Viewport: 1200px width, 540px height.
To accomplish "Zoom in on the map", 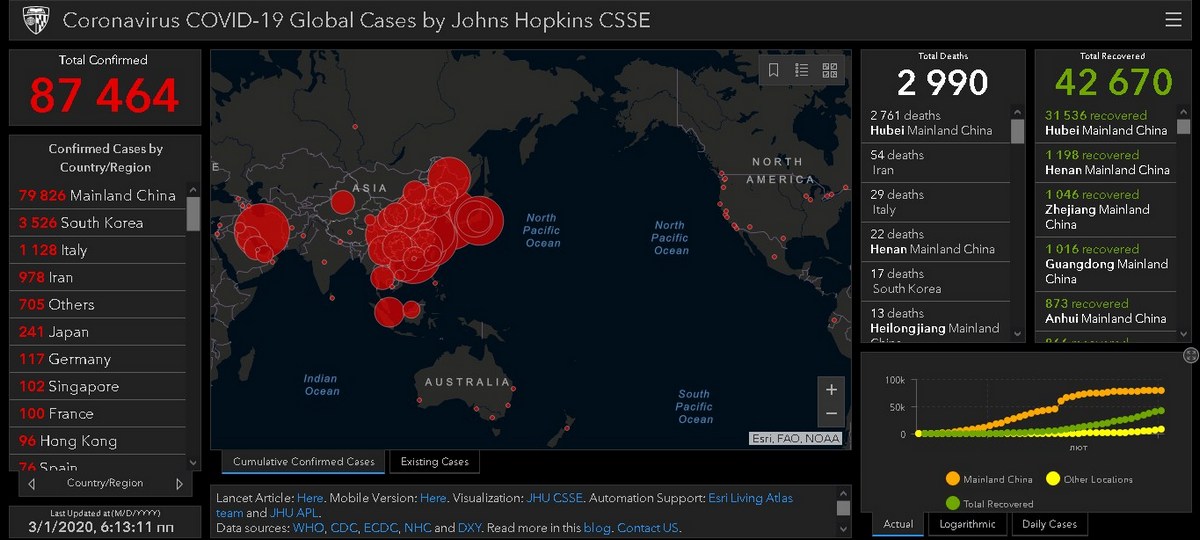I will point(831,390).
